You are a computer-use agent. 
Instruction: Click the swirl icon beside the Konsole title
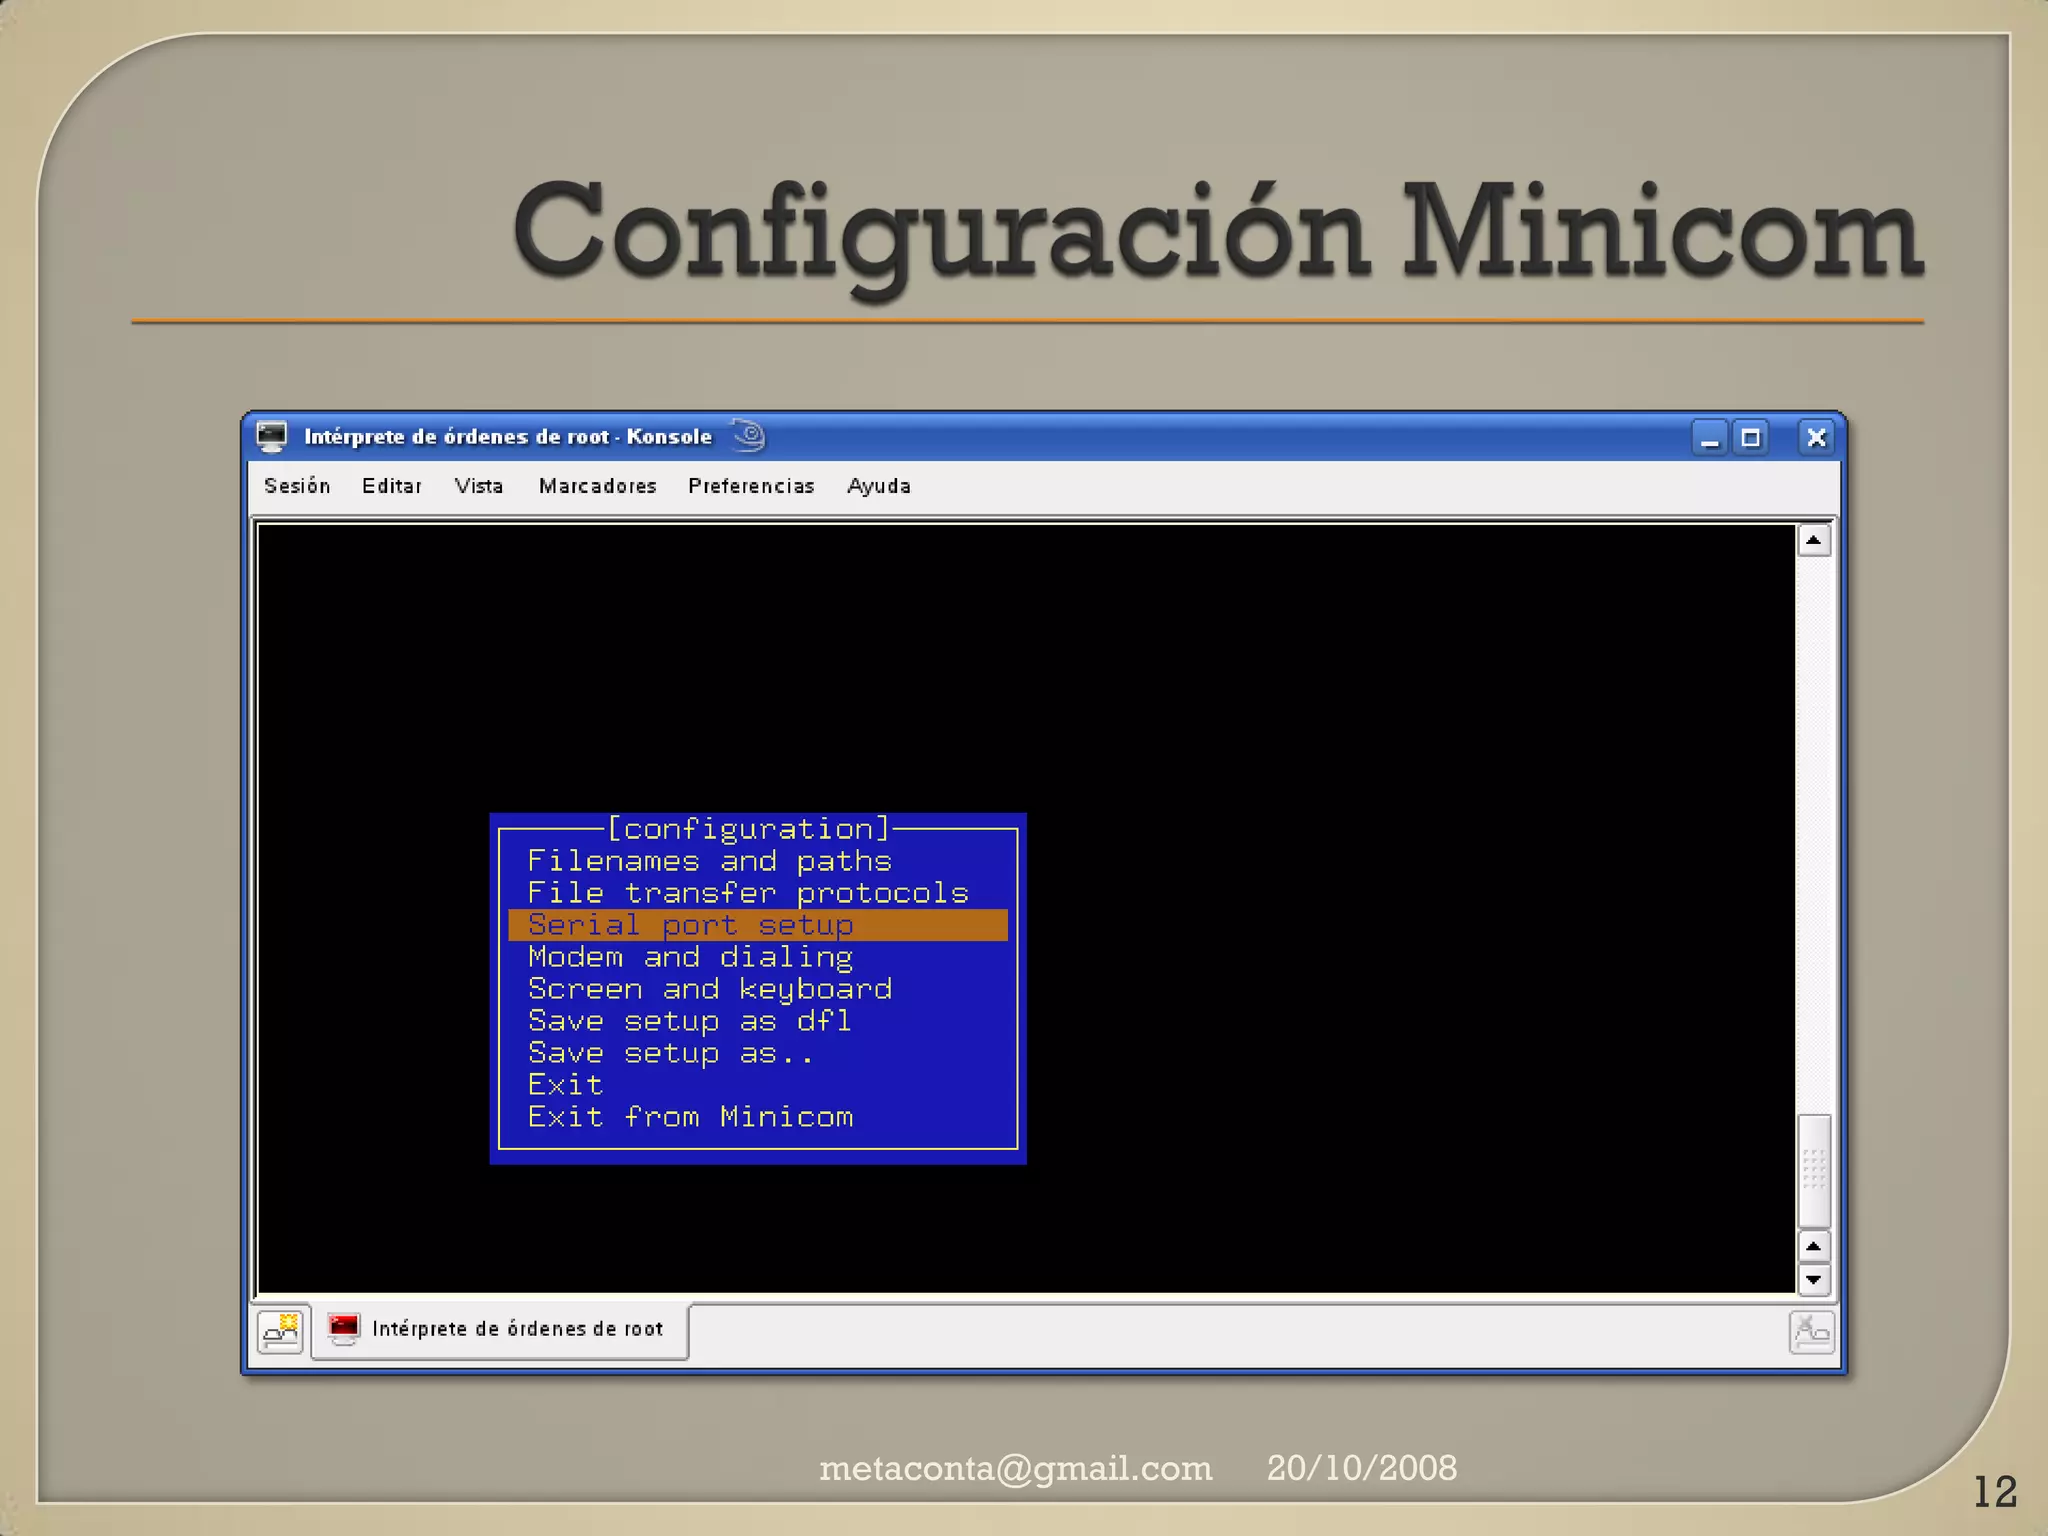point(748,435)
